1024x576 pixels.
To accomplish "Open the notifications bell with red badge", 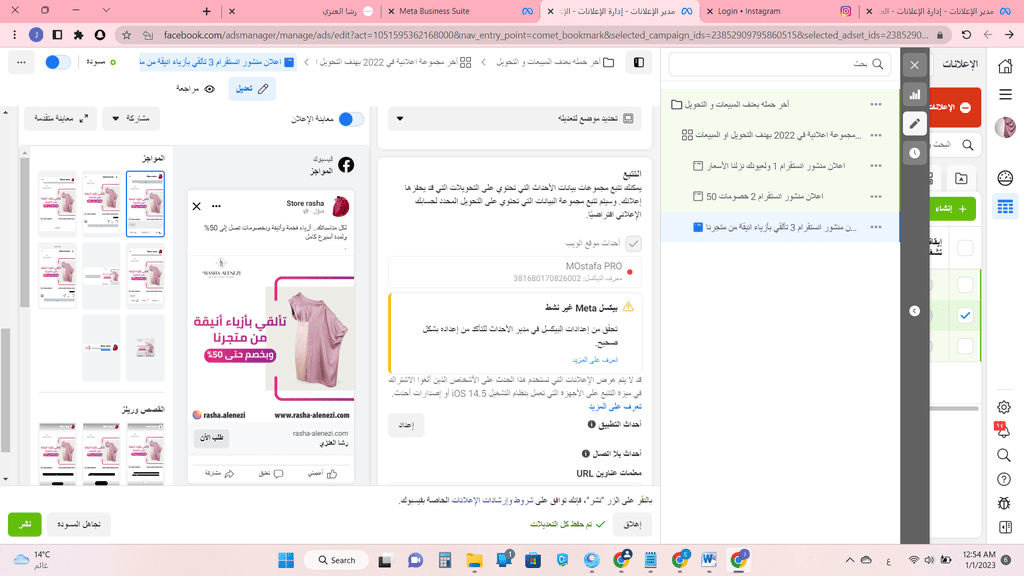I will (x=1002, y=430).
